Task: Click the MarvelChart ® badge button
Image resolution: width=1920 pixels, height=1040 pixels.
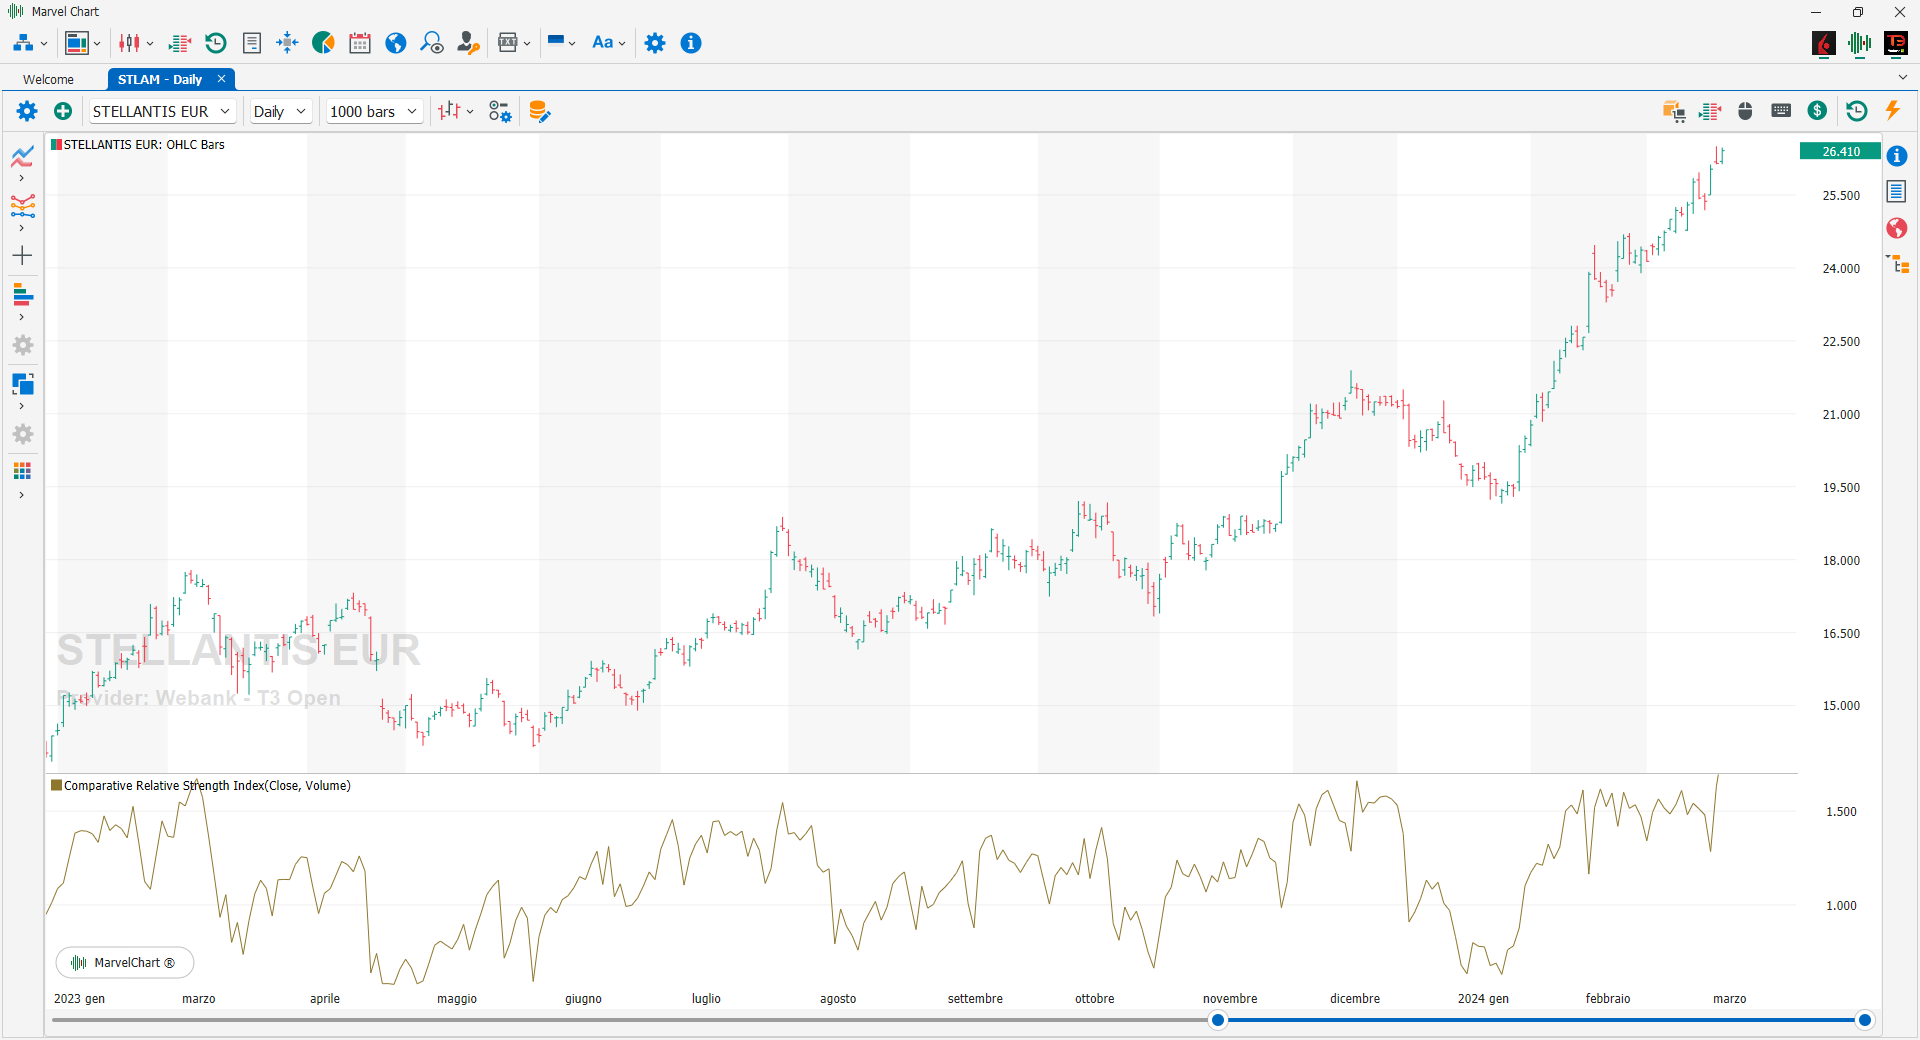Action: (x=125, y=963)
